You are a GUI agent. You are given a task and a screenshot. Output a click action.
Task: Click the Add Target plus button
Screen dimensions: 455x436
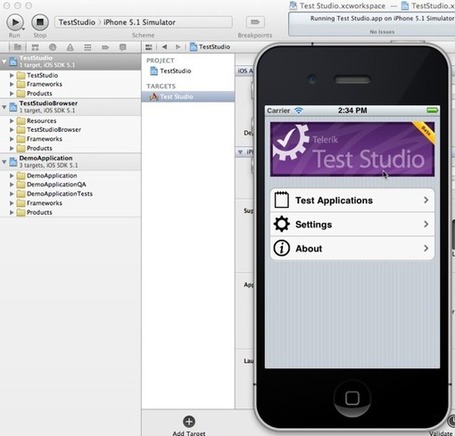tap(189, 422)
